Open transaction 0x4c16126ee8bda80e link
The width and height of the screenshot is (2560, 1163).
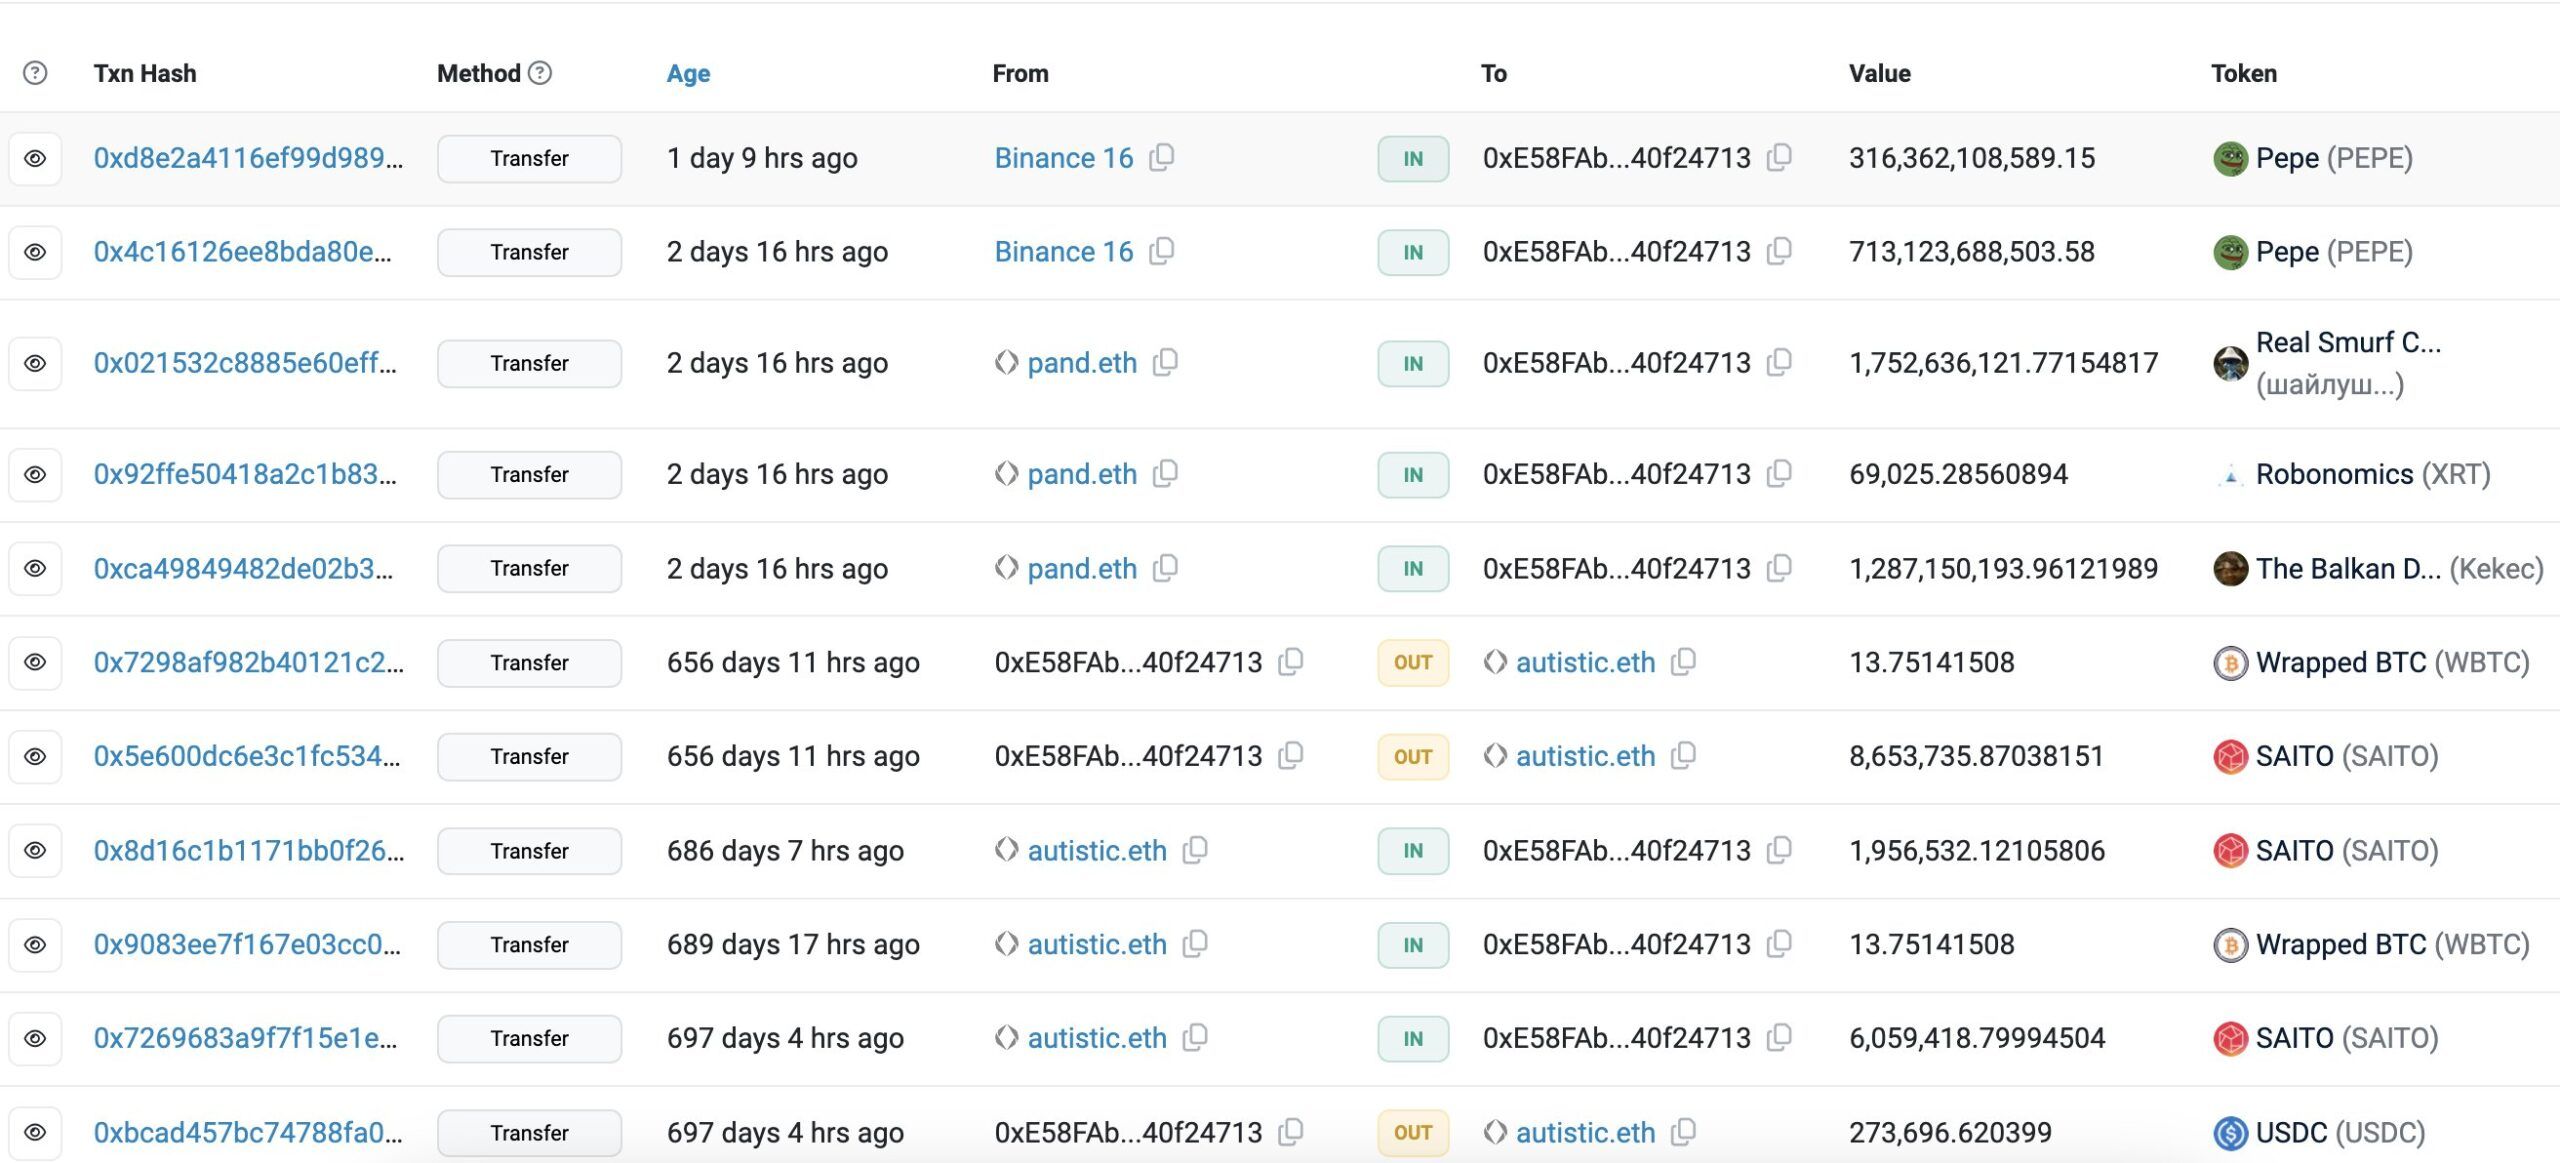coord(242,252)
